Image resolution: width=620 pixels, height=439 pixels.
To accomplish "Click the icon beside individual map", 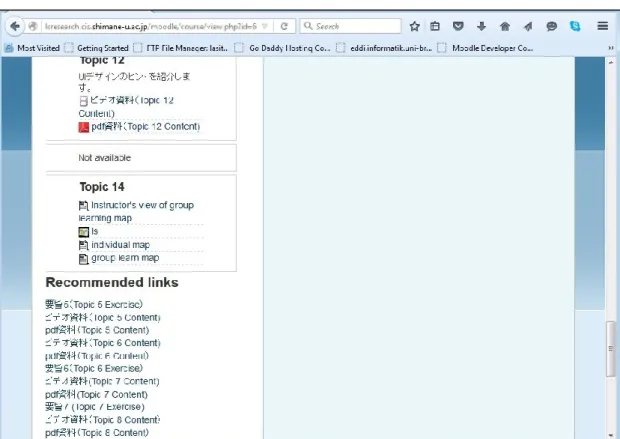I will point(83,245).
